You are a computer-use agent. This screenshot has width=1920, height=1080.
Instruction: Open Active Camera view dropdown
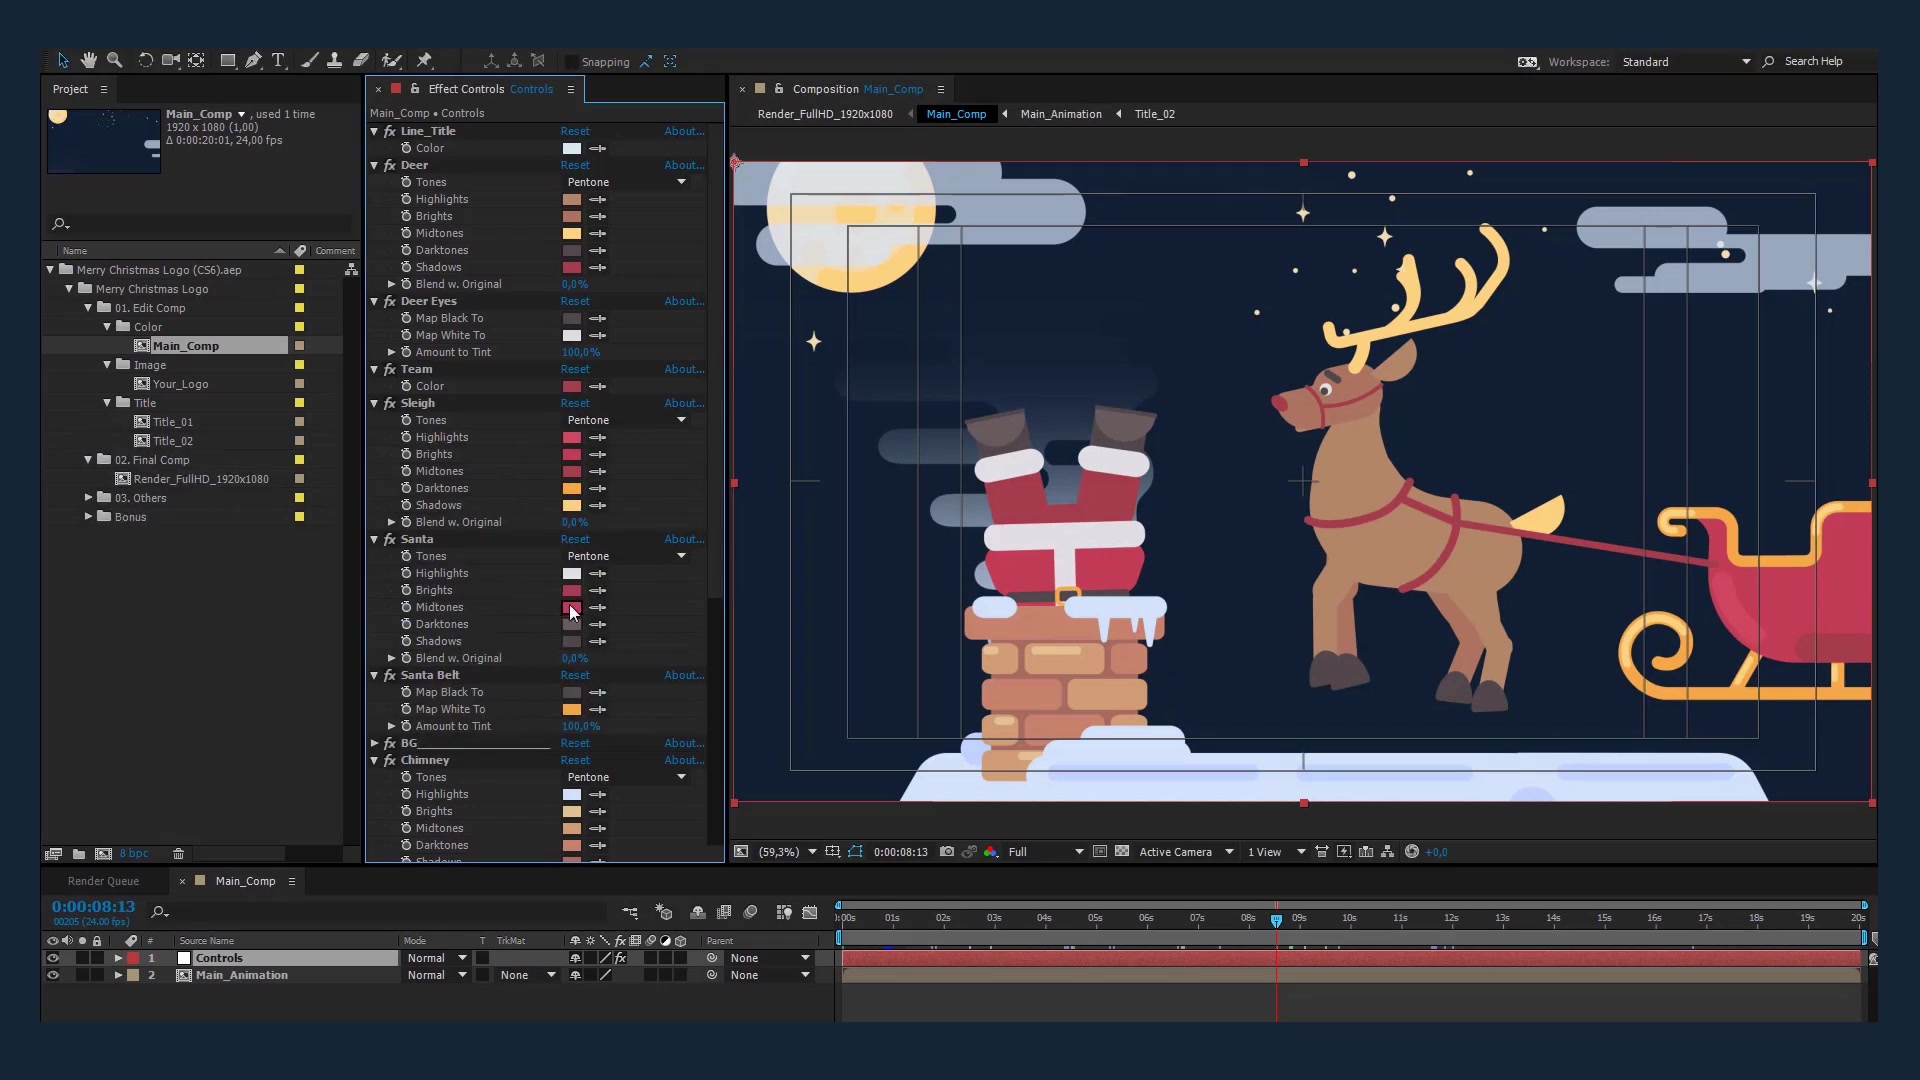1186,852
